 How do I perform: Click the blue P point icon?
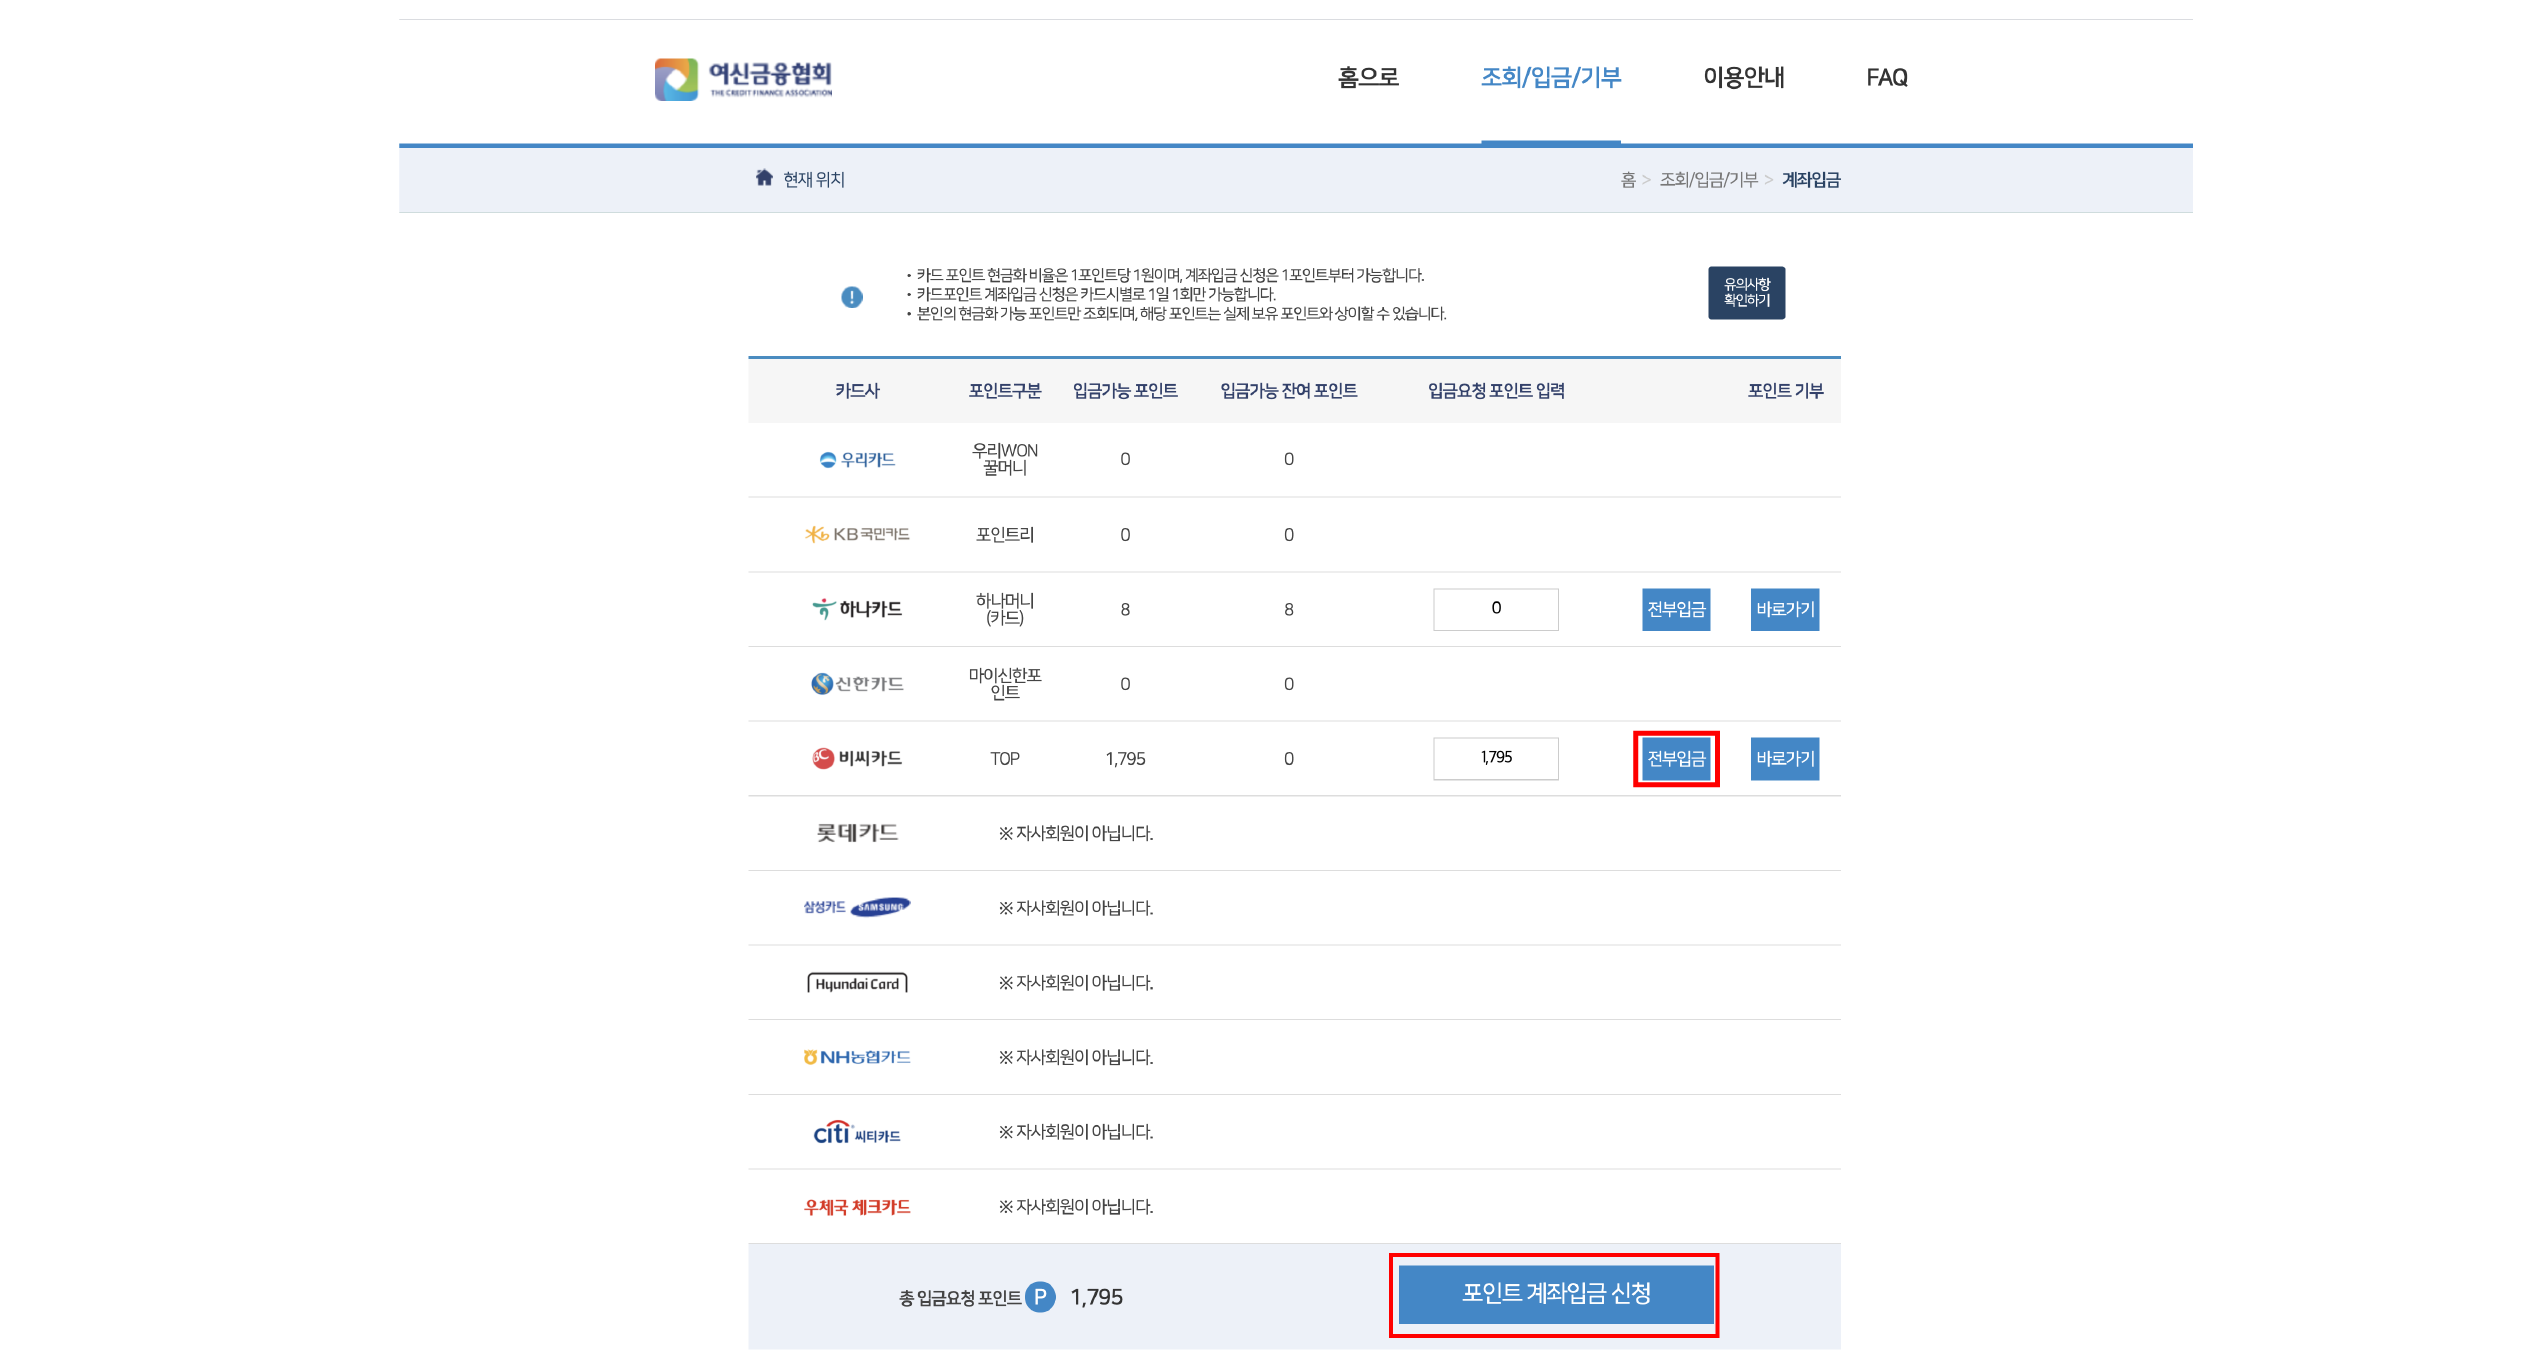[x=1040, y=1297]
